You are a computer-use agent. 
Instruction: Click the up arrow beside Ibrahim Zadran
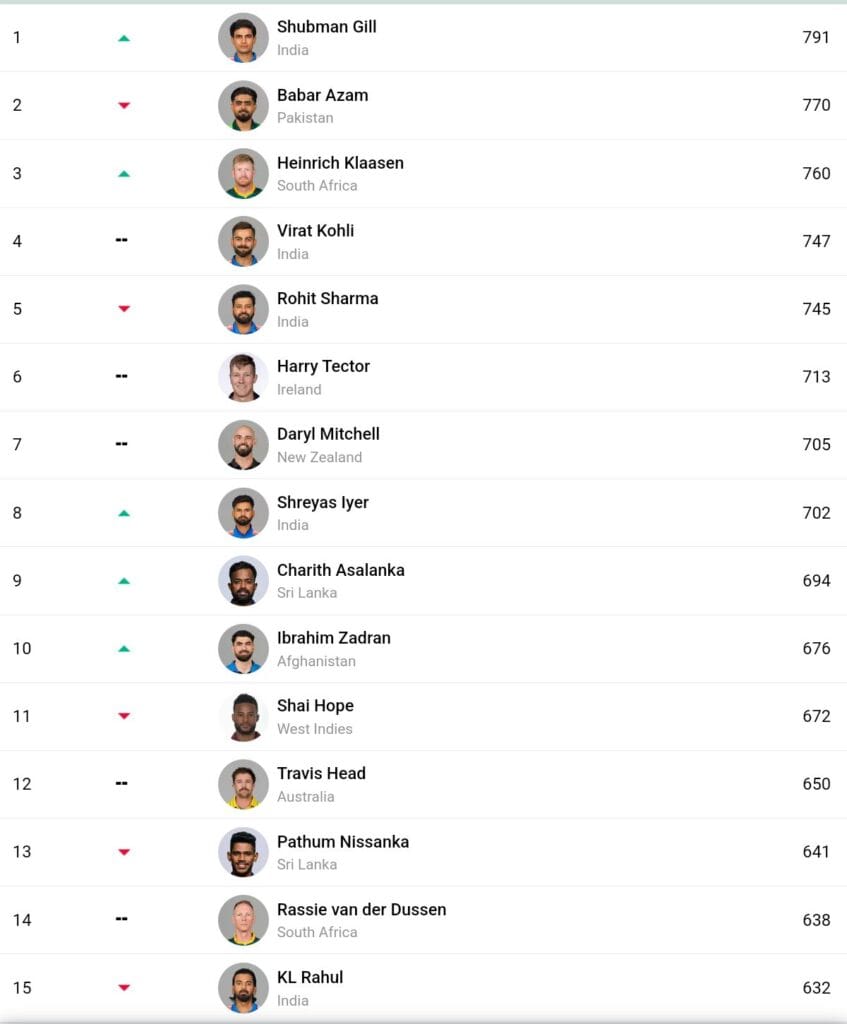[x=123, y=648]
